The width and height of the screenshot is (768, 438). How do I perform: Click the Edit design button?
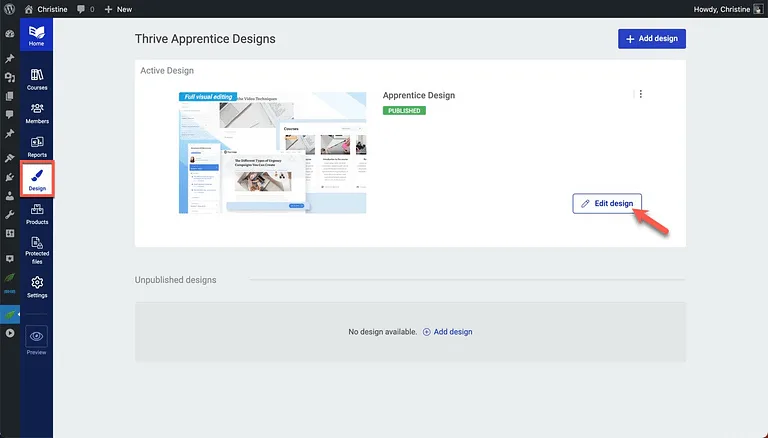[607, 203]
